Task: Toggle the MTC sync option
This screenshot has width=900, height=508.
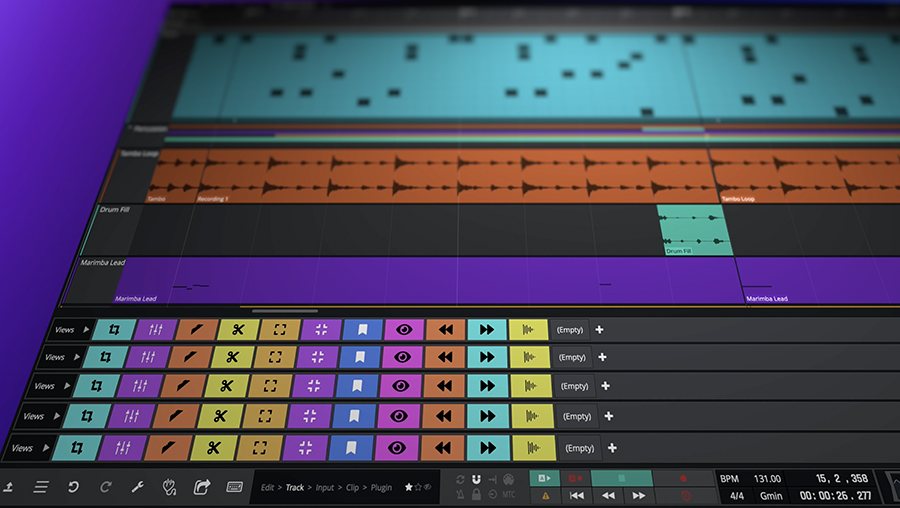Action: click(509, 494)
